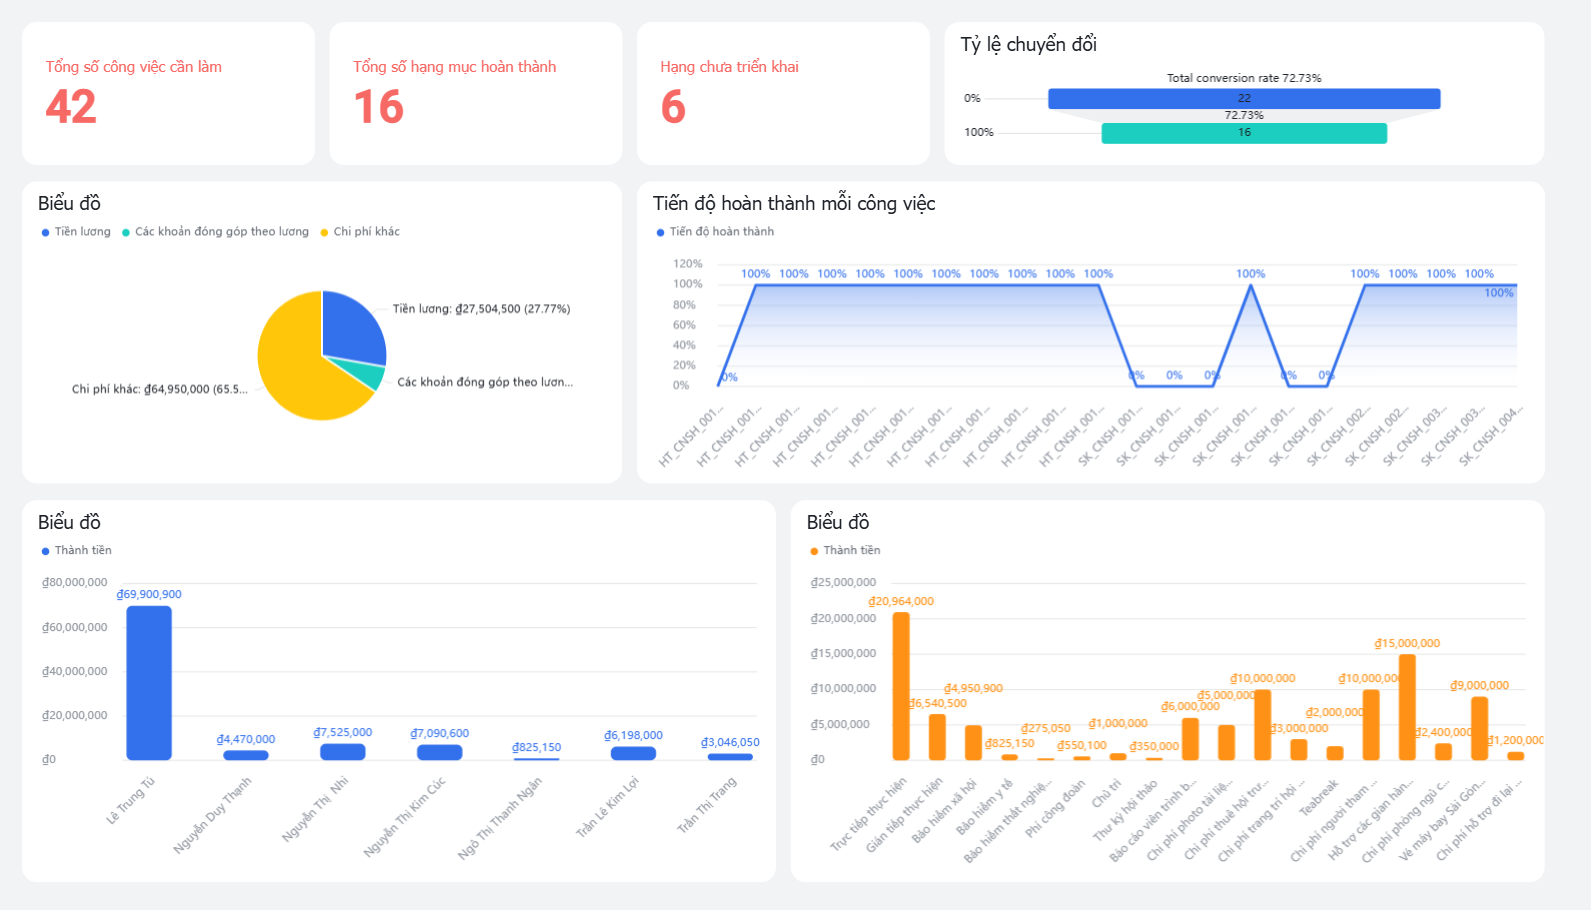The image size is (1591, 910).
Task: Click the Vé máy bay Sài Gòn orange bar
Action: tap(1479, 728)
